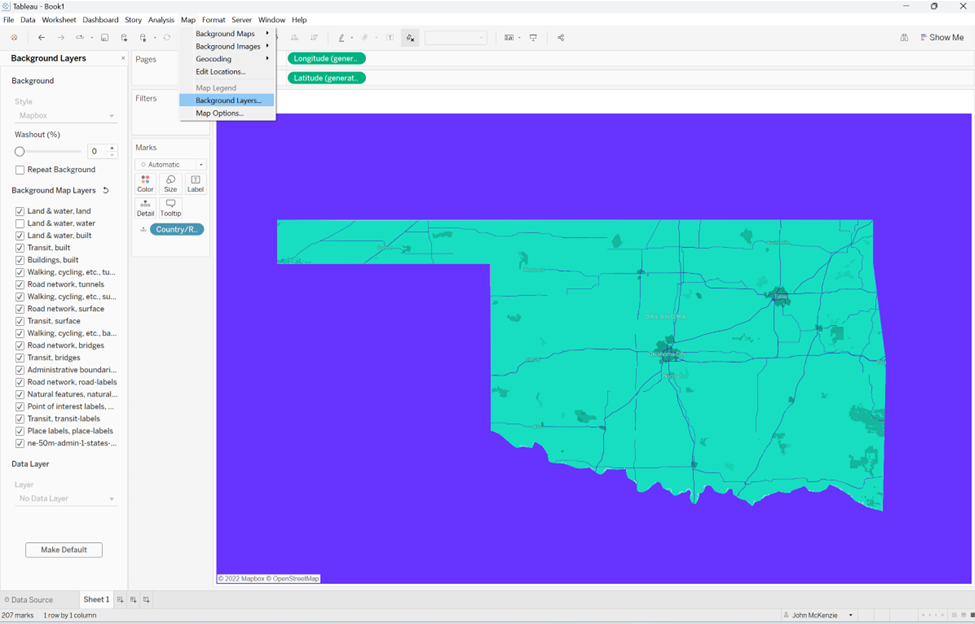This screenshot has height=624, width=975.
Task: Open the Size marks card
Action: click(170, 183)
